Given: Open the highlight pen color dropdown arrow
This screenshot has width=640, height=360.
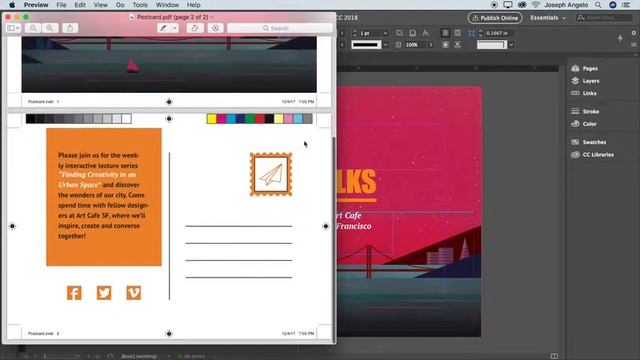Looking at the screenshot, I should [175, 28].
